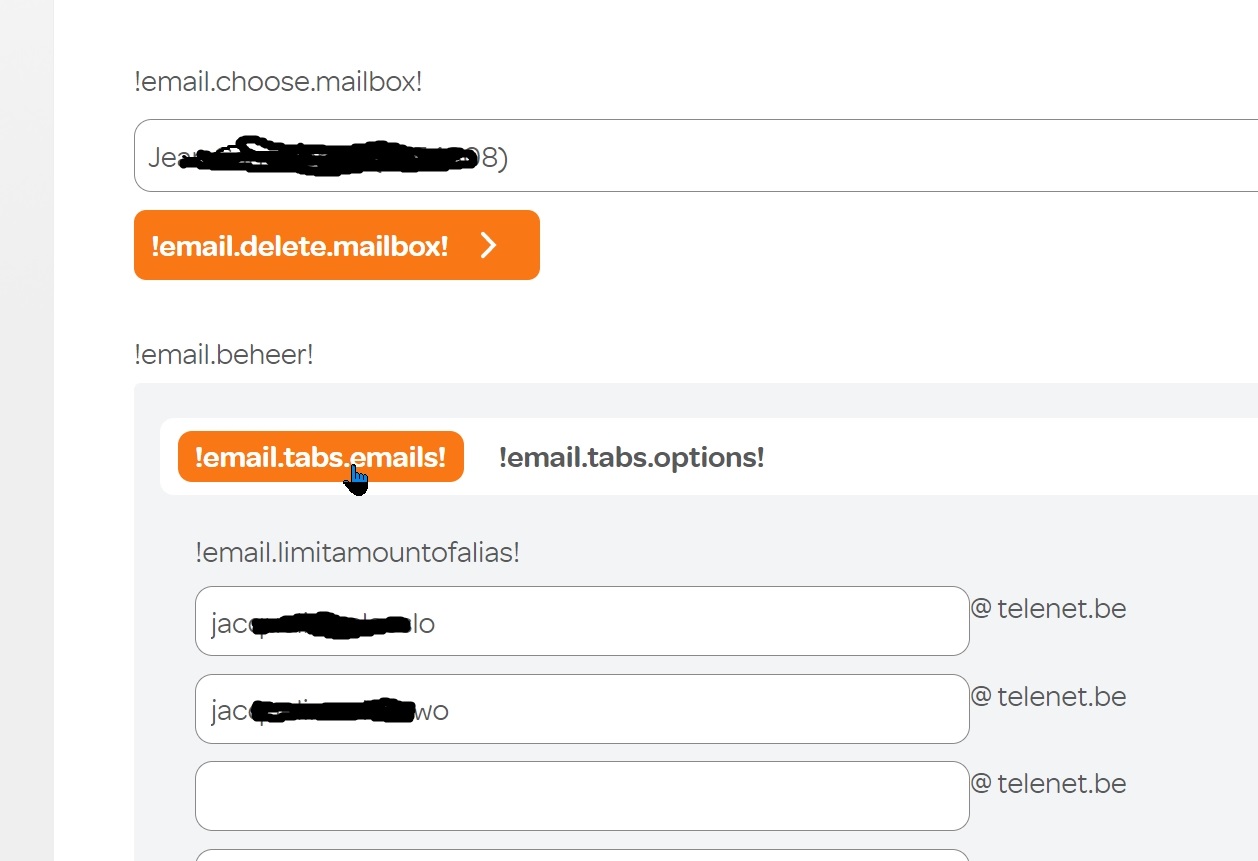The image size is (1258, 861).
Task: Click the partially visible alias field at bottom
Action: pyautogui.click(x=582, y=855)
